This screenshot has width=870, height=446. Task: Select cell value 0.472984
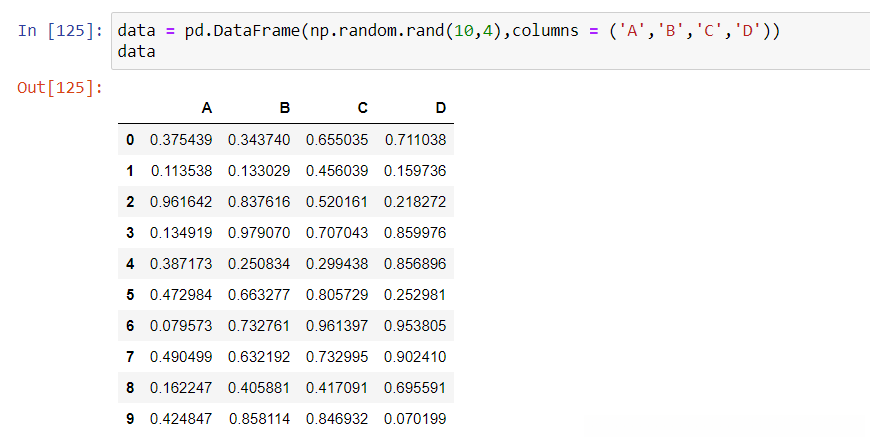pos(181,295)
